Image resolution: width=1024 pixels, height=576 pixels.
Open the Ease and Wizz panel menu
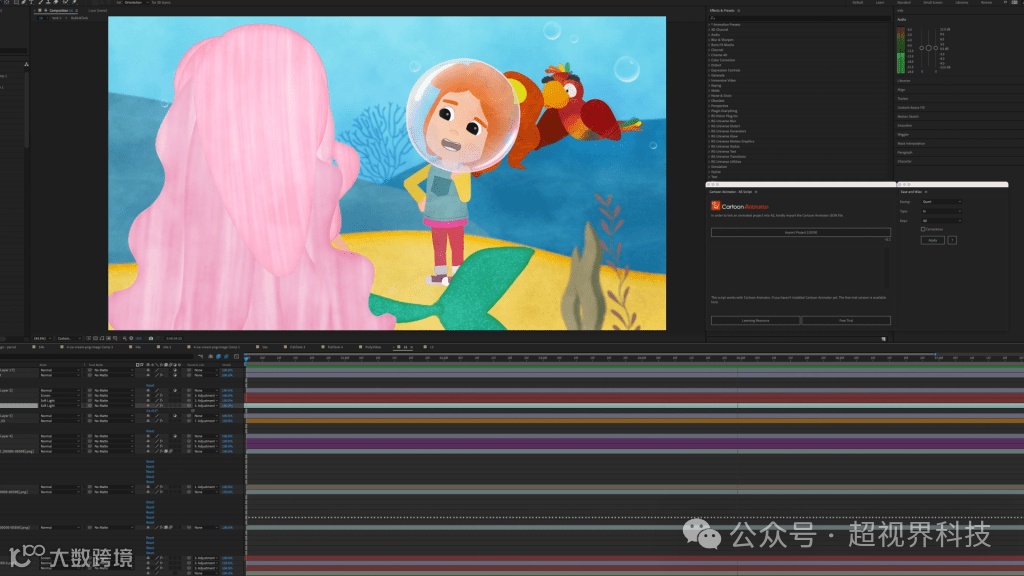click(x=926, y=192)
